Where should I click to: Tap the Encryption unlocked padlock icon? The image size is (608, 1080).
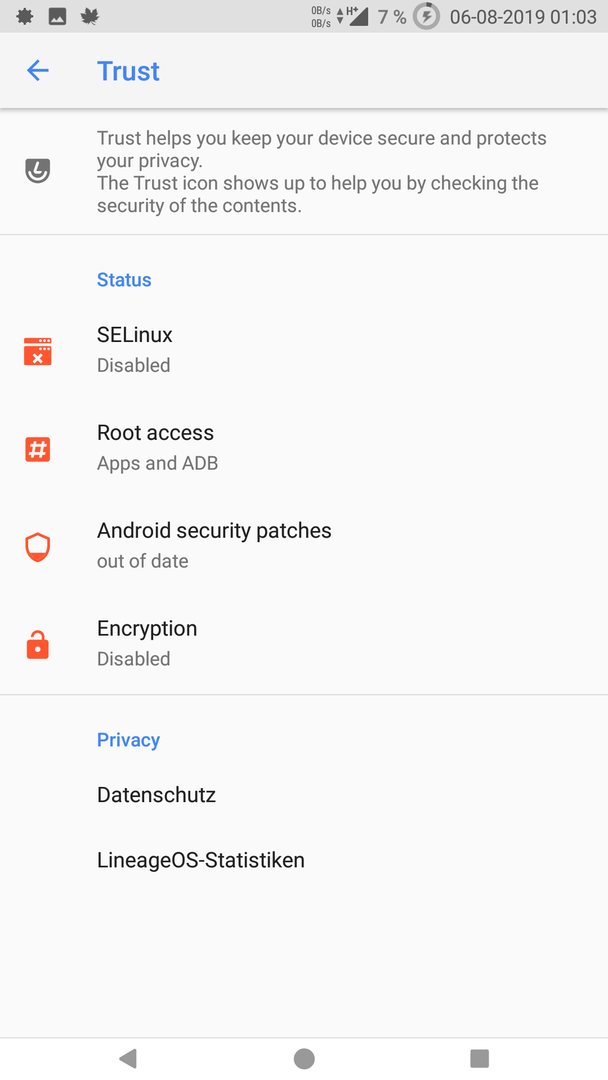[38, 645]
